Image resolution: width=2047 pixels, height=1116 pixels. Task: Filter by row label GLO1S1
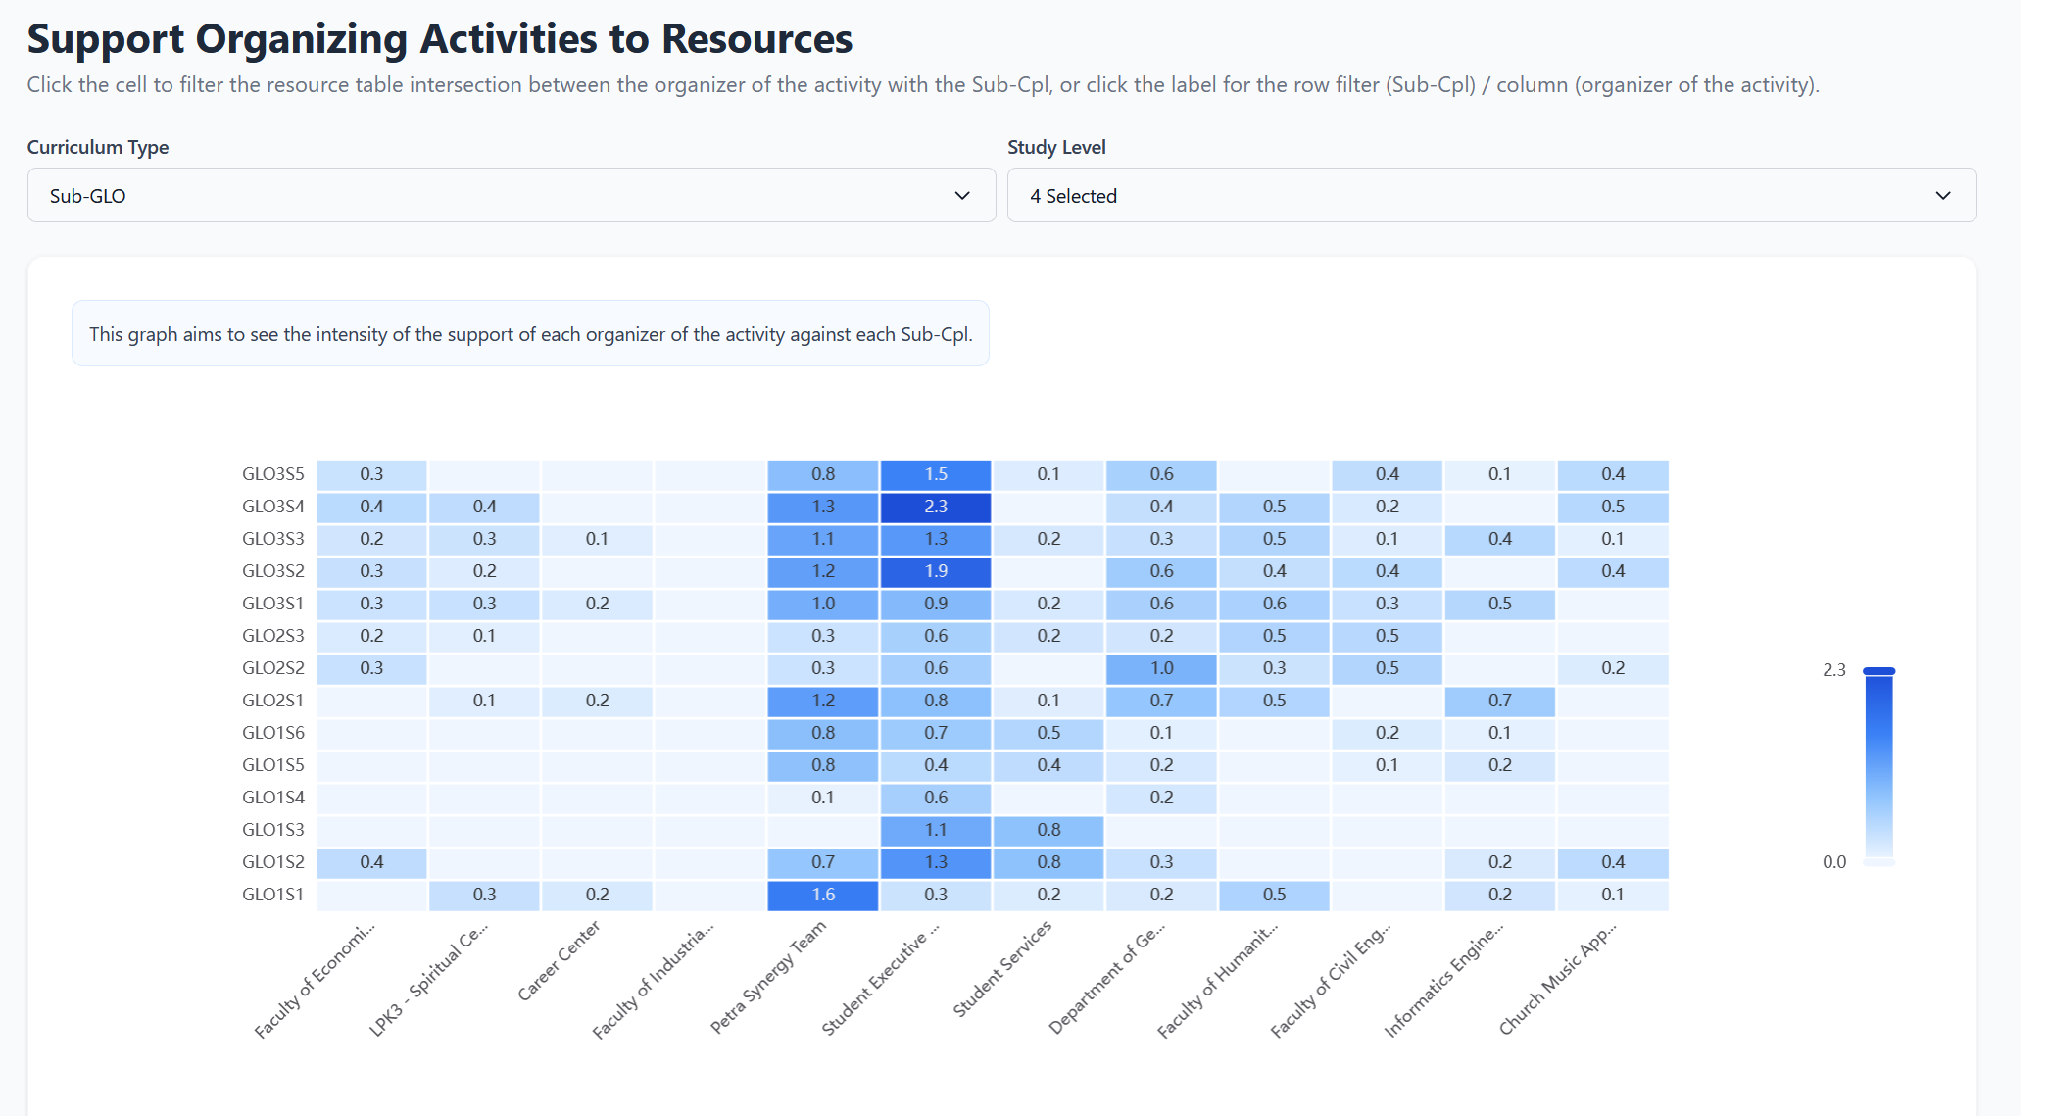[x=273, y=894]
